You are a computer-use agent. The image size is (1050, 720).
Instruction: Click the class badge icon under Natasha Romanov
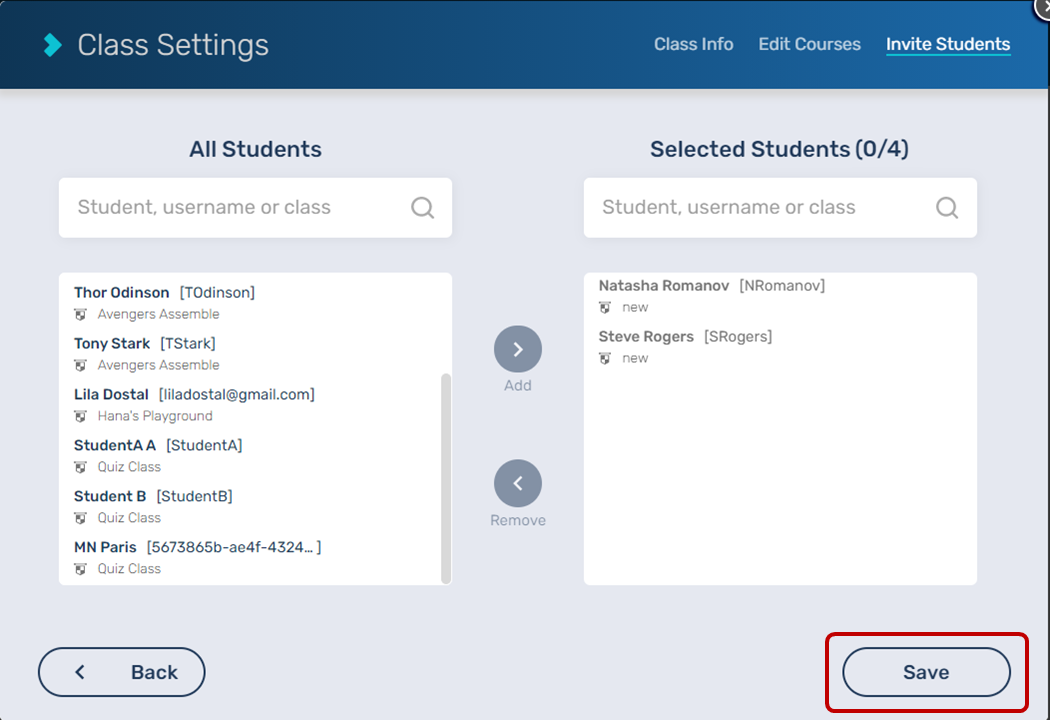pos(605,308)
